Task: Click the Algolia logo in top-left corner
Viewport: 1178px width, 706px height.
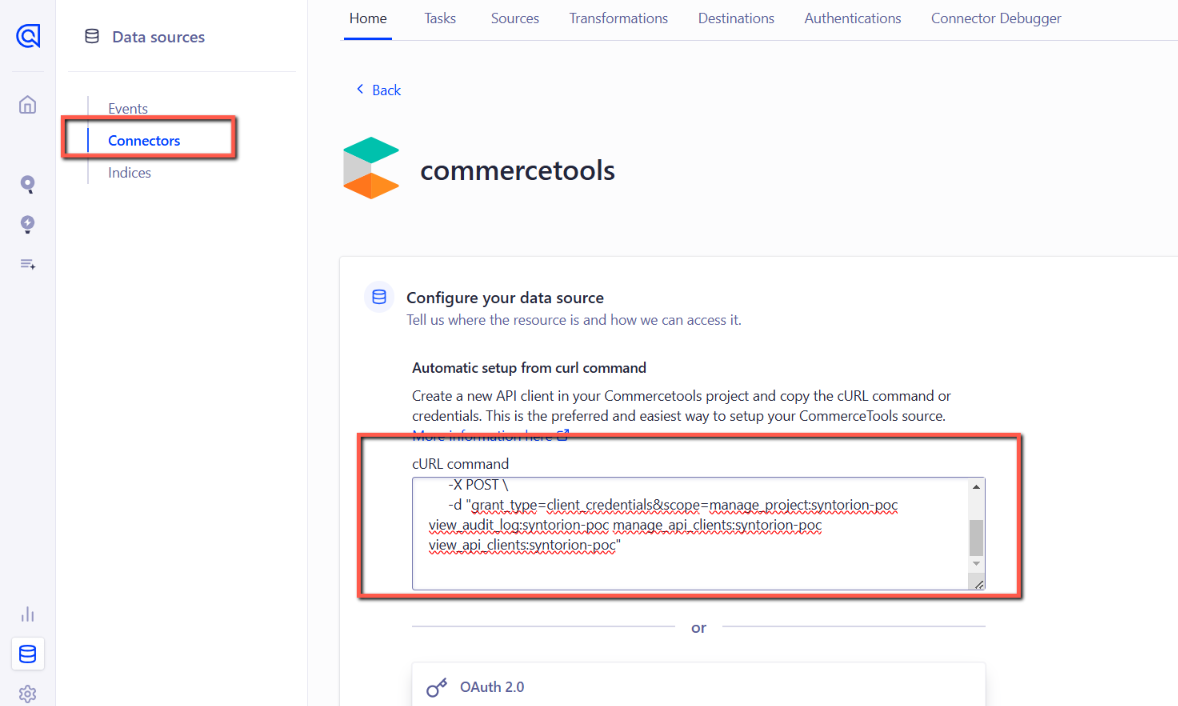Action: (27, 36)
